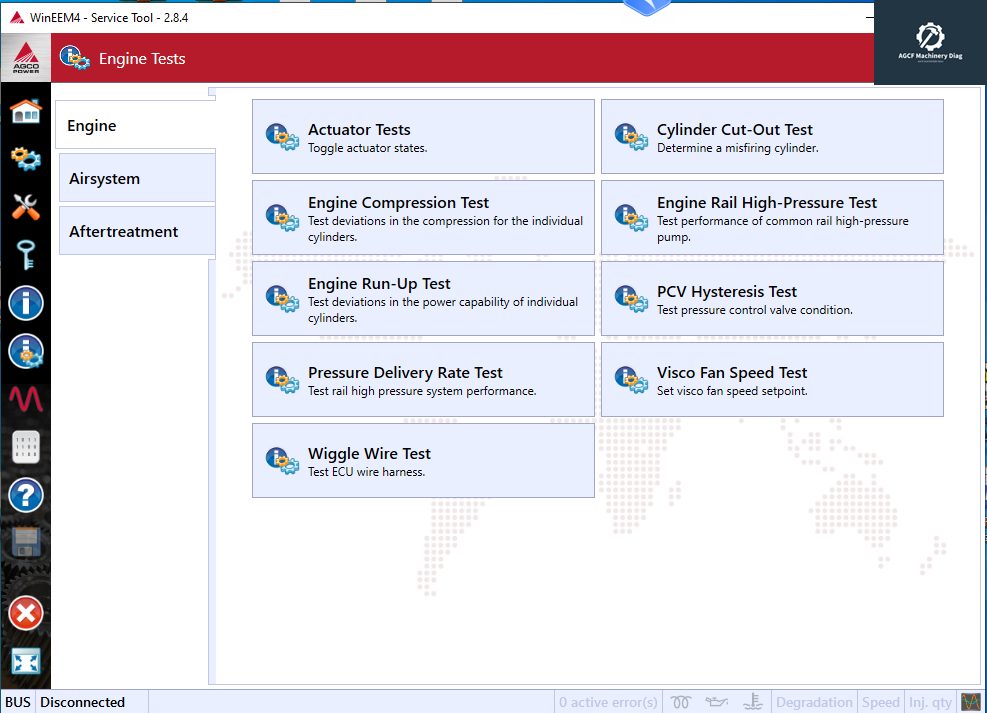Click the key icon in sidebar

pyautogui.click(x=26, y=255)
